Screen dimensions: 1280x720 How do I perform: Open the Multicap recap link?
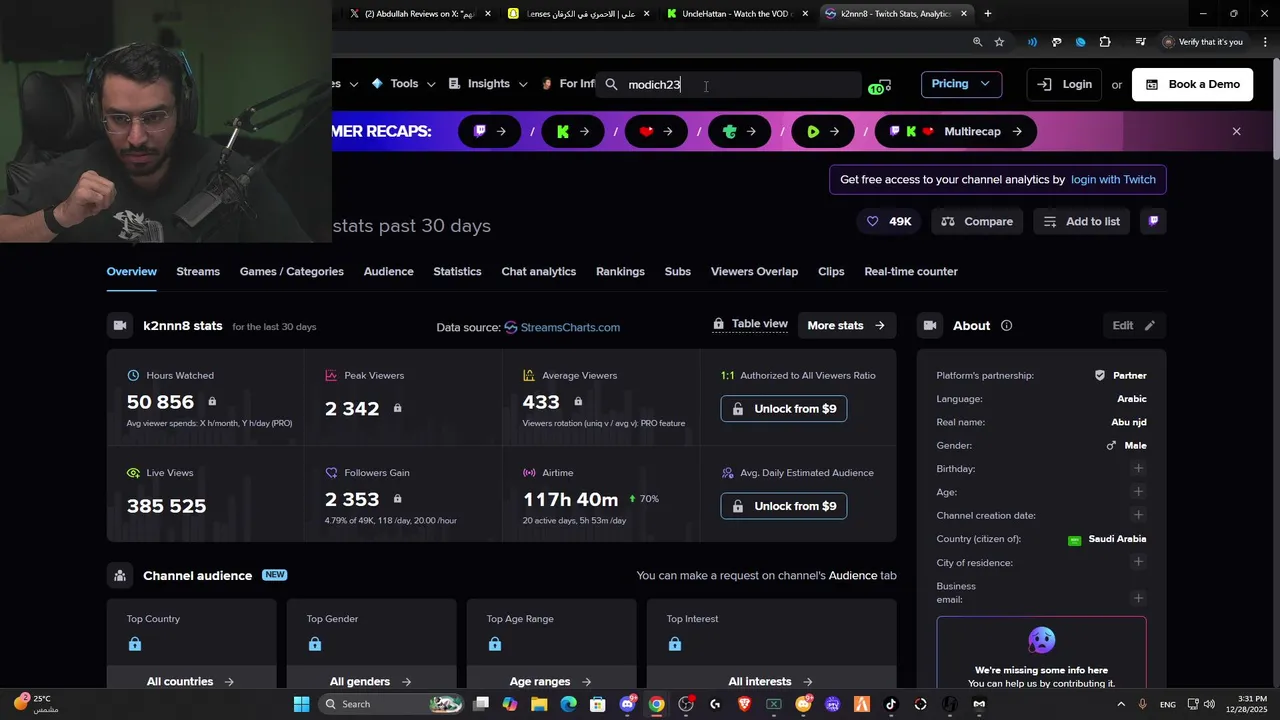click(x=956, y=131)
